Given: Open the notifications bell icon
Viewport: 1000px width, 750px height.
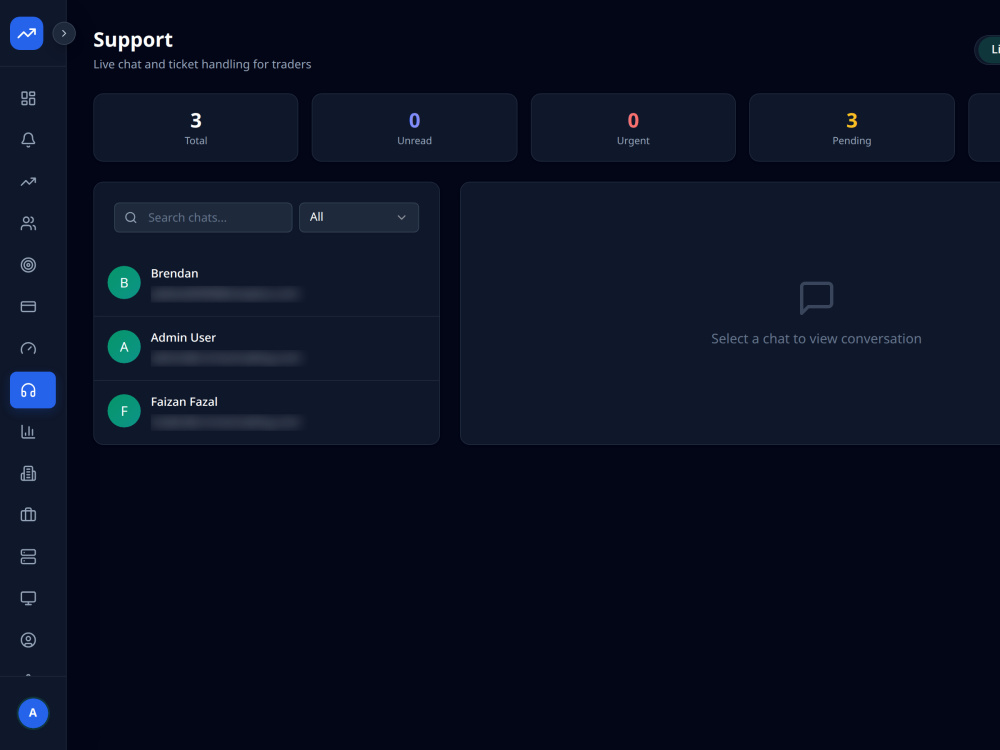Looking at the screenshot, I should point(28,140).
